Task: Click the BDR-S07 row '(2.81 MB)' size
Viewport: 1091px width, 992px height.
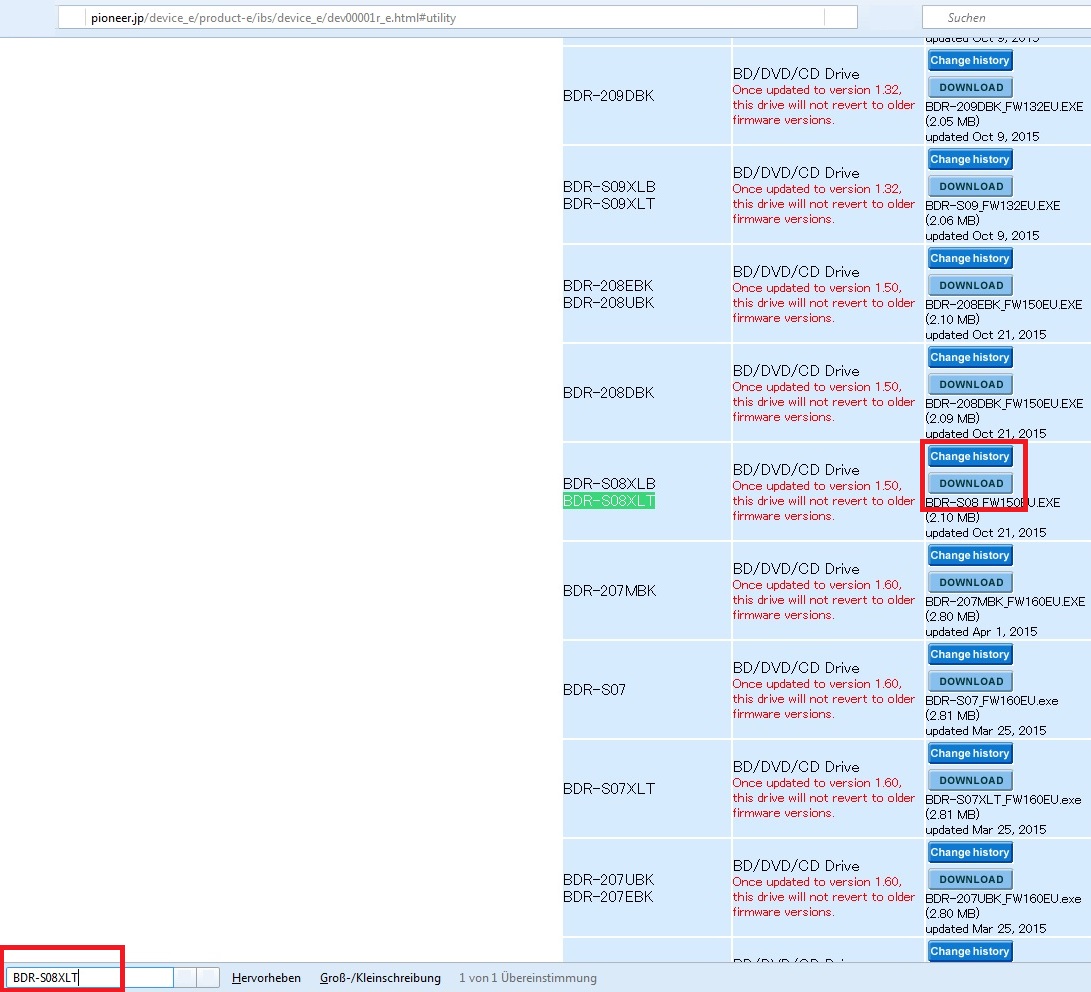Action: pos(952,716)
